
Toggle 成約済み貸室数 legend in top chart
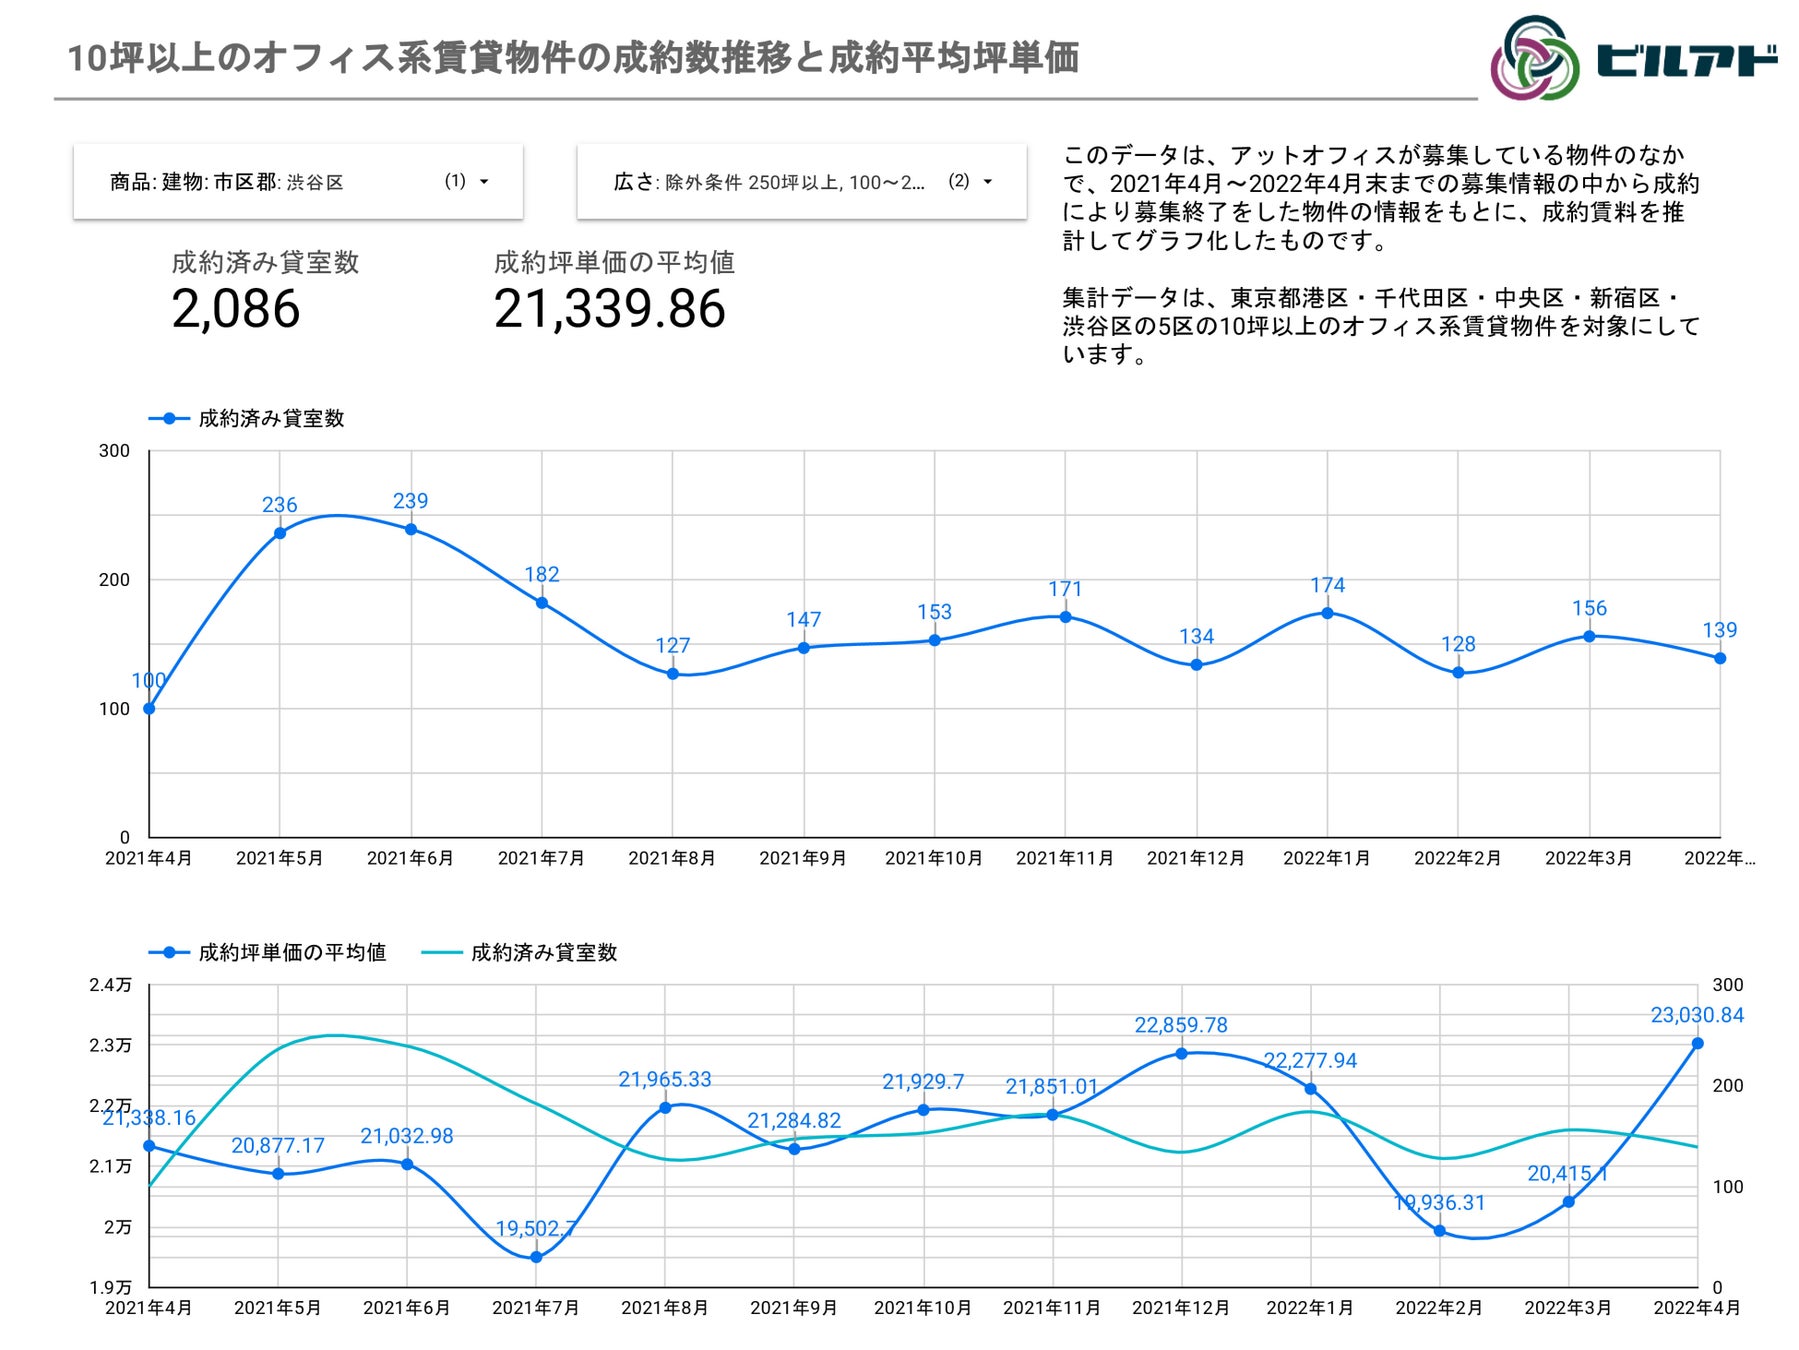[x=247, y=418]
